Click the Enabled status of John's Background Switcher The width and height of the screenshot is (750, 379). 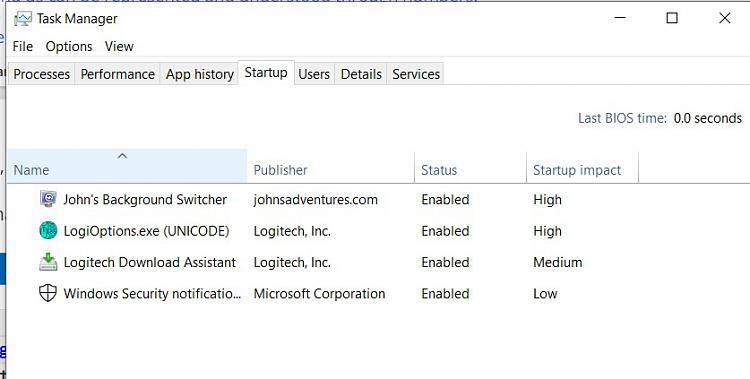coord(445,200)
